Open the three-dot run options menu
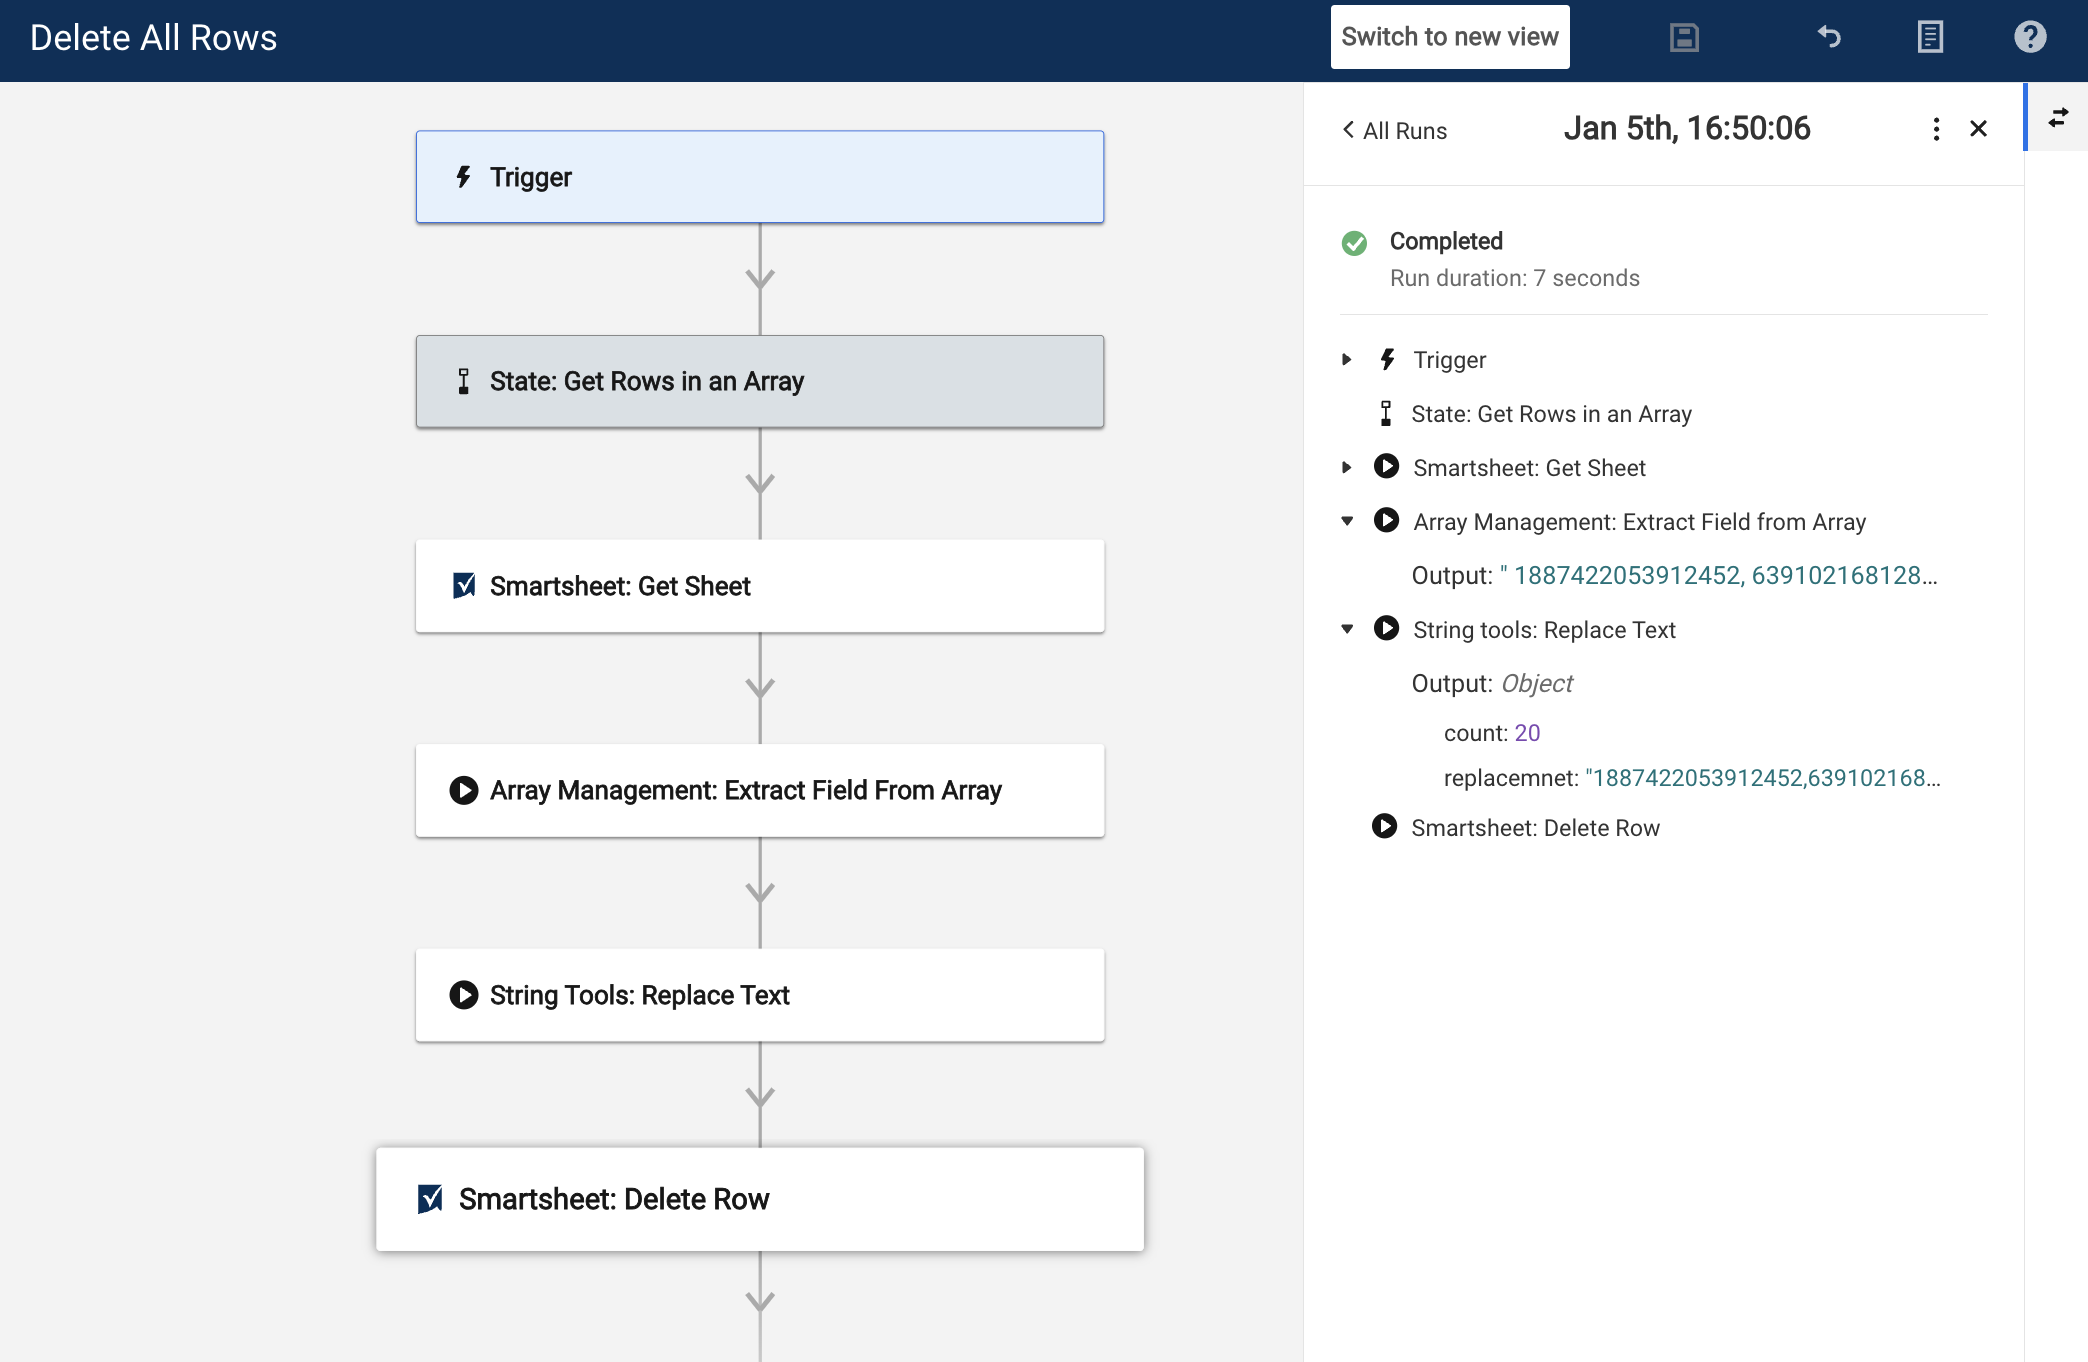 click(1936, 129)
